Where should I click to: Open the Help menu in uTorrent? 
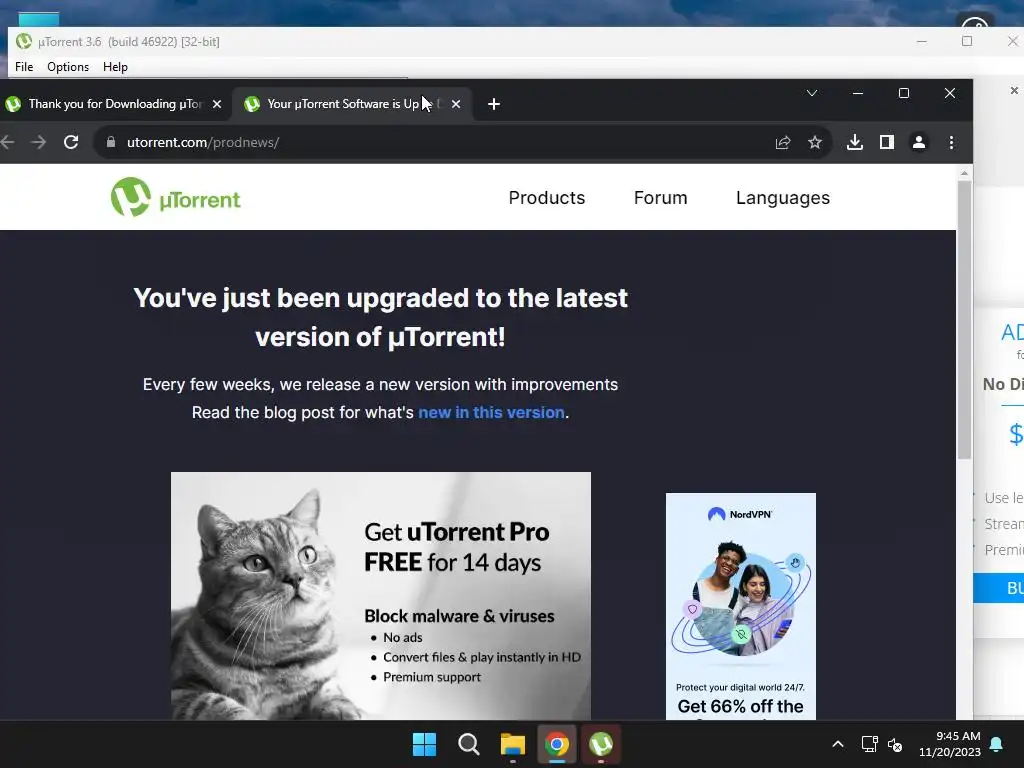[115, 67]
